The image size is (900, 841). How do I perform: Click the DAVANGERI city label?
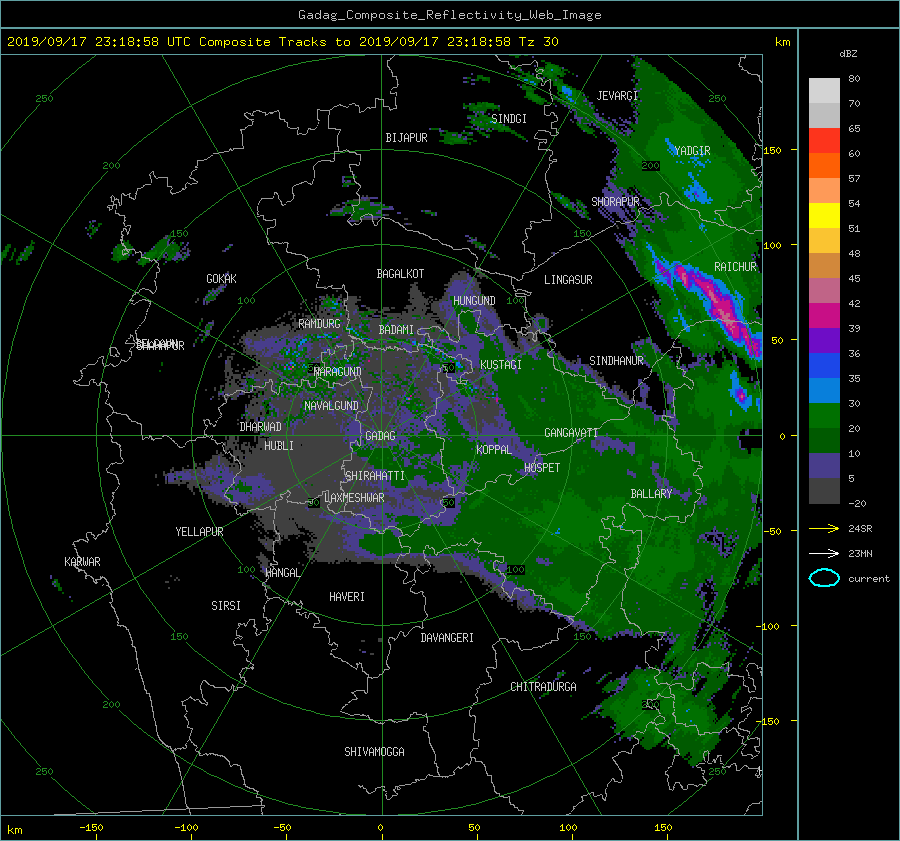click(447, 638)
